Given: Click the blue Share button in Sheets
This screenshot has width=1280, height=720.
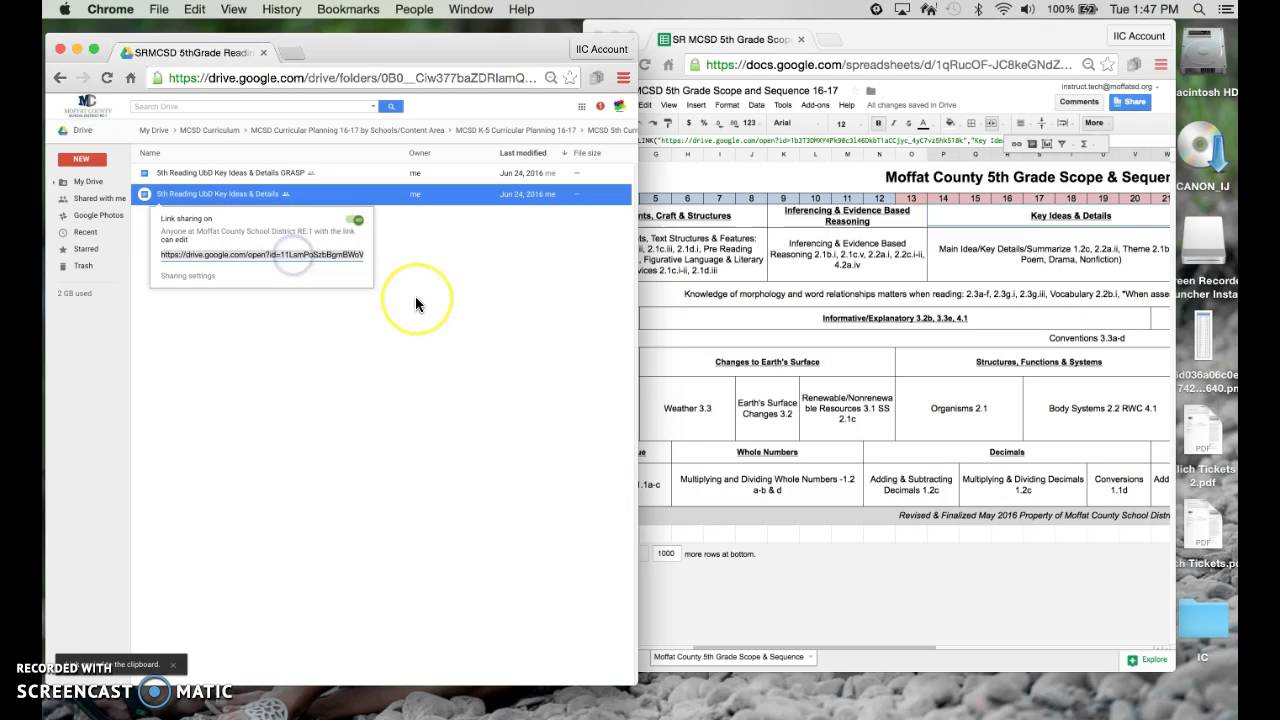Looking at the screenshot, I should pyautogui.click(x=1130, y=102).
